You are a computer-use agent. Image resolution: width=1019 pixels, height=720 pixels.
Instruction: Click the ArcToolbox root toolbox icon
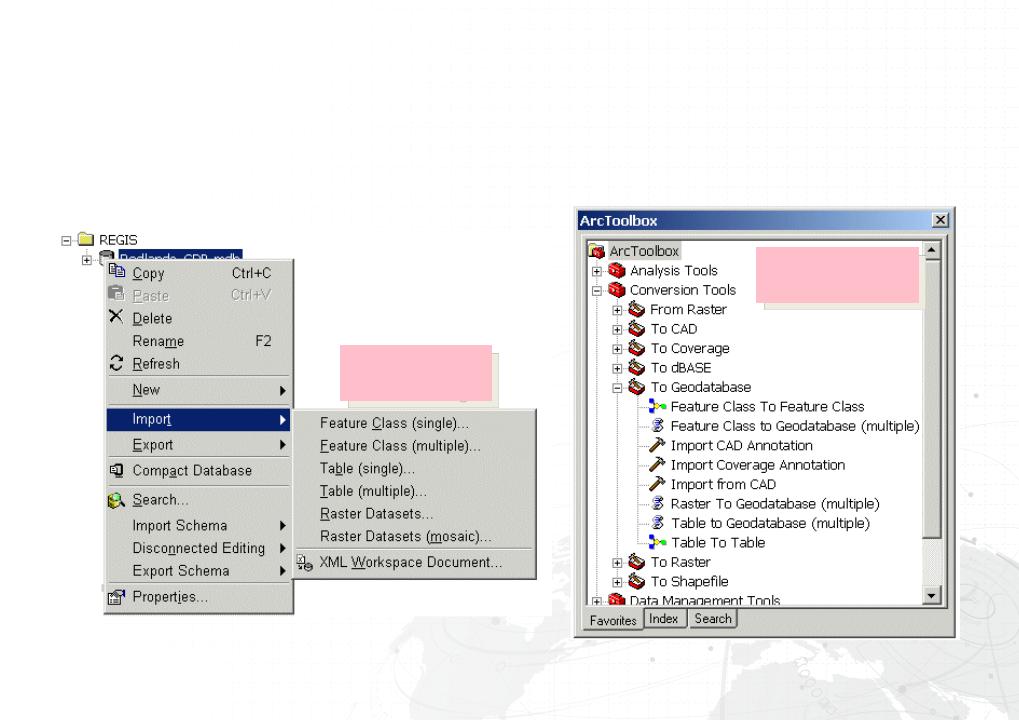(x=597, y=251)
